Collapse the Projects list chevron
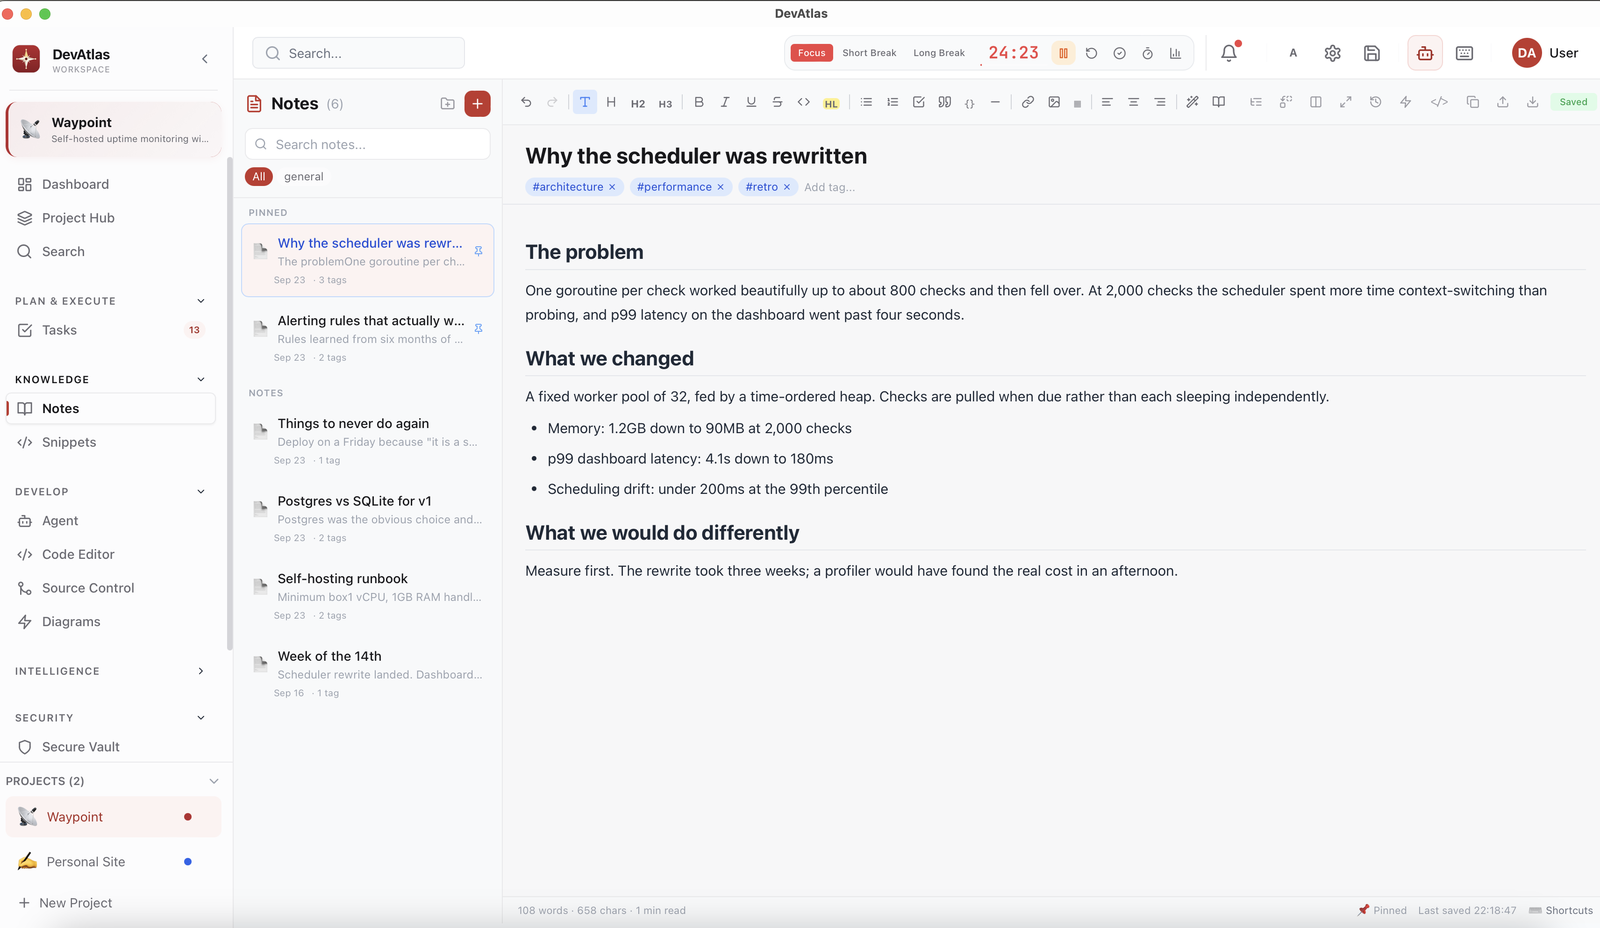Screen dimensions: 1600x928 coord(213,781)
